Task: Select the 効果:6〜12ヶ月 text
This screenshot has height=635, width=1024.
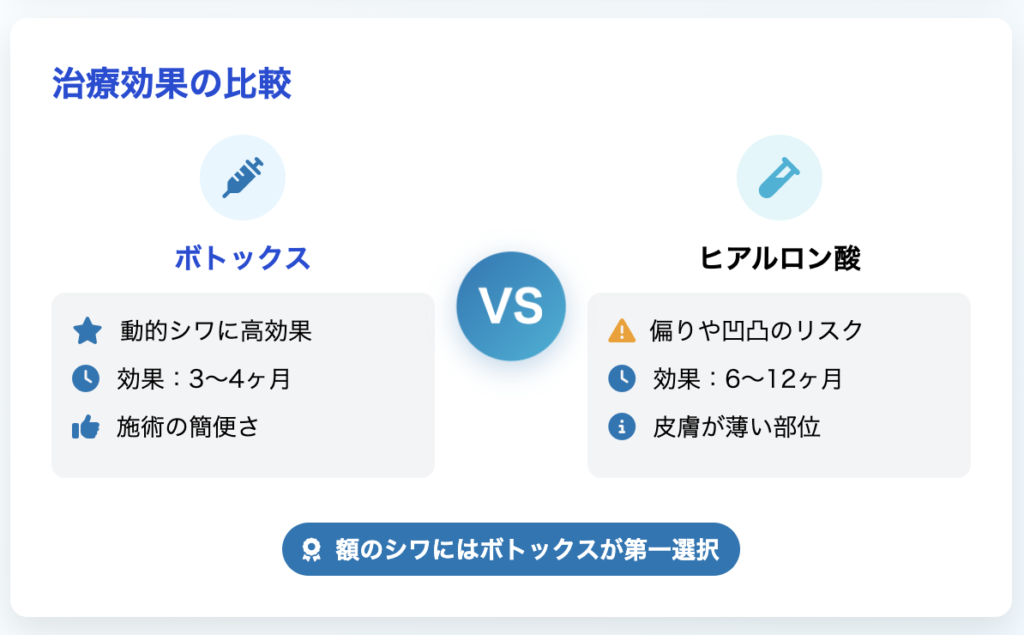Action: click(x=748, y=379)
